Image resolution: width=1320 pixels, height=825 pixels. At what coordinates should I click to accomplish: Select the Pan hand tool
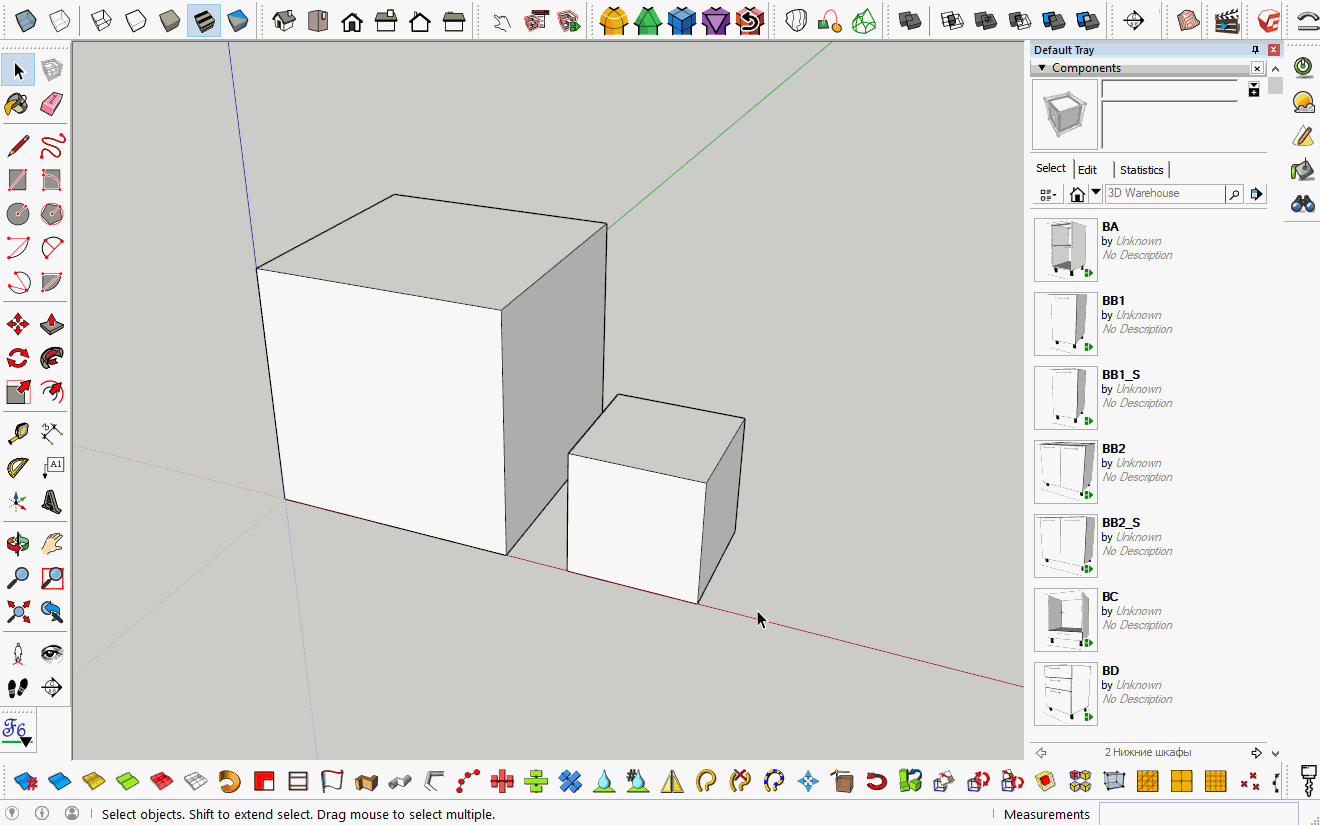point(49,543)
